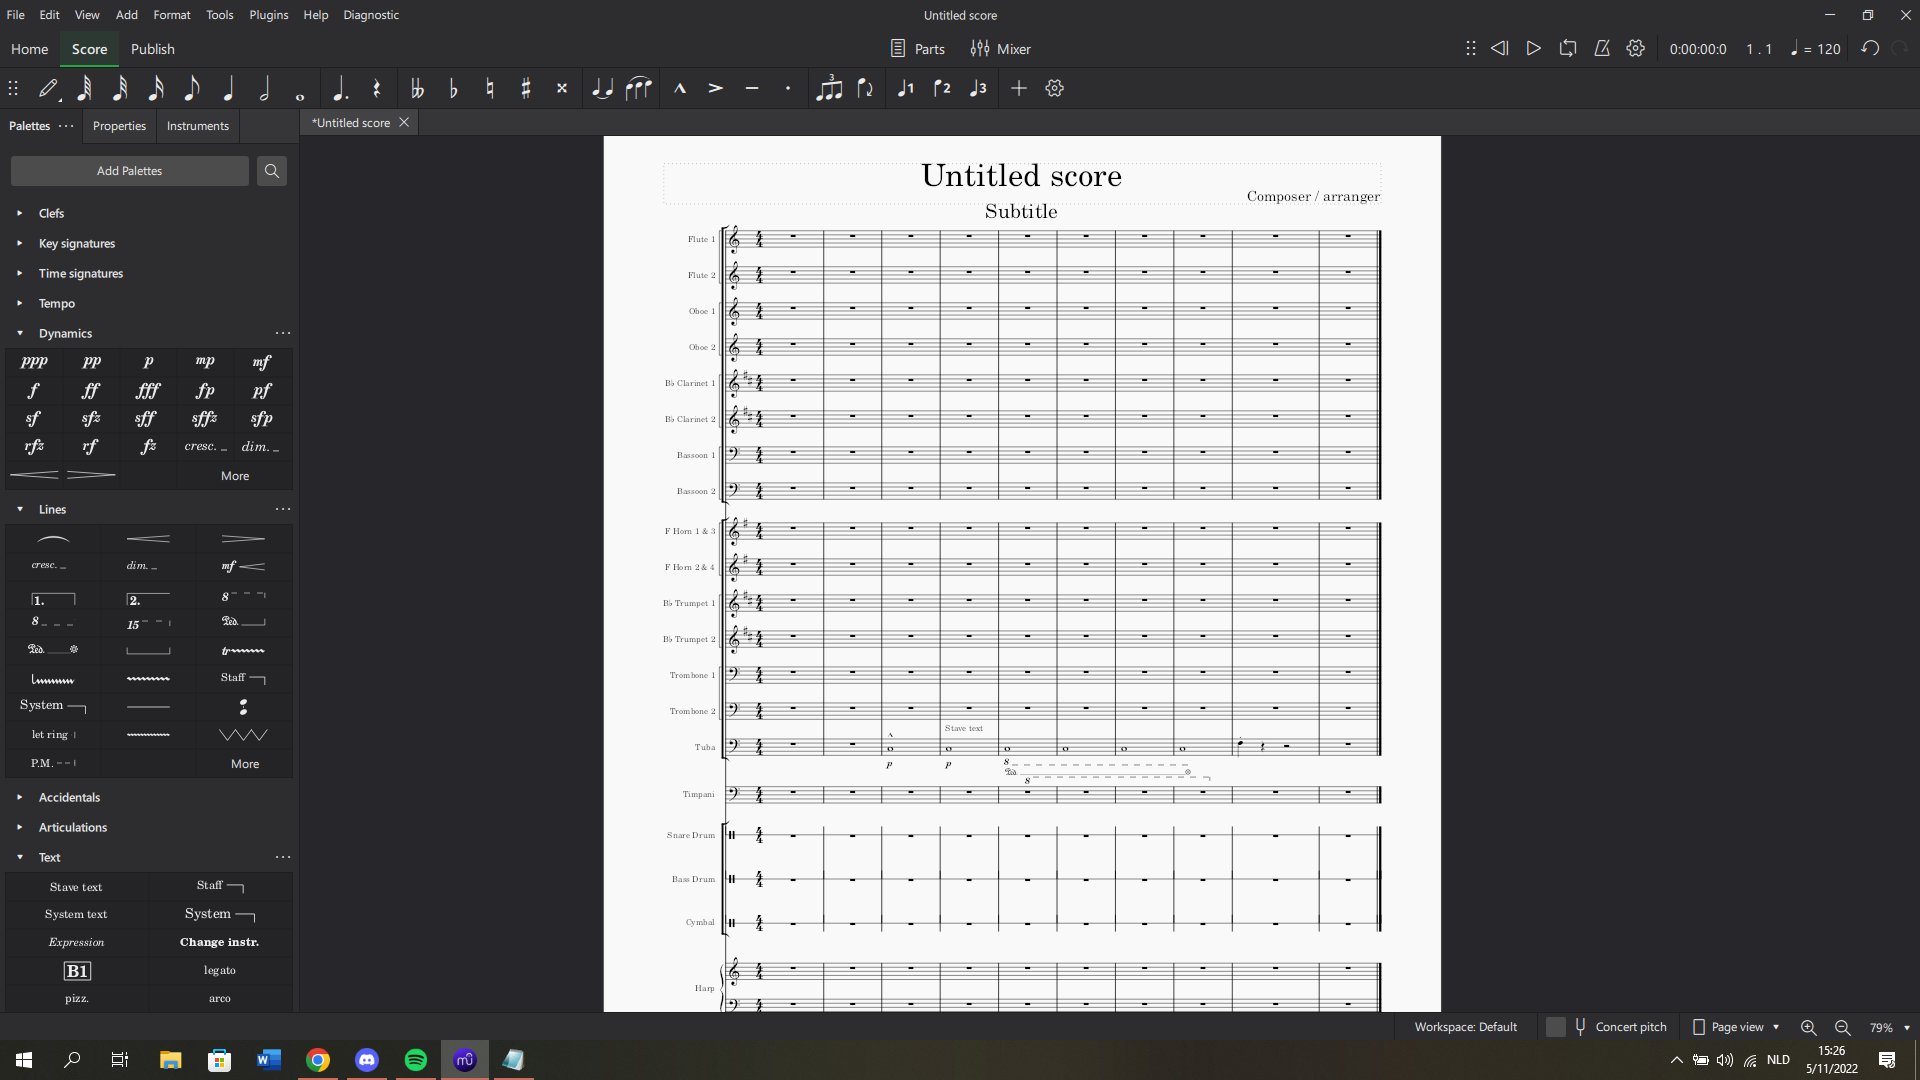Apply a sharp accidental
Screen dimensions: 1920x1080
[x=525, y=88]
